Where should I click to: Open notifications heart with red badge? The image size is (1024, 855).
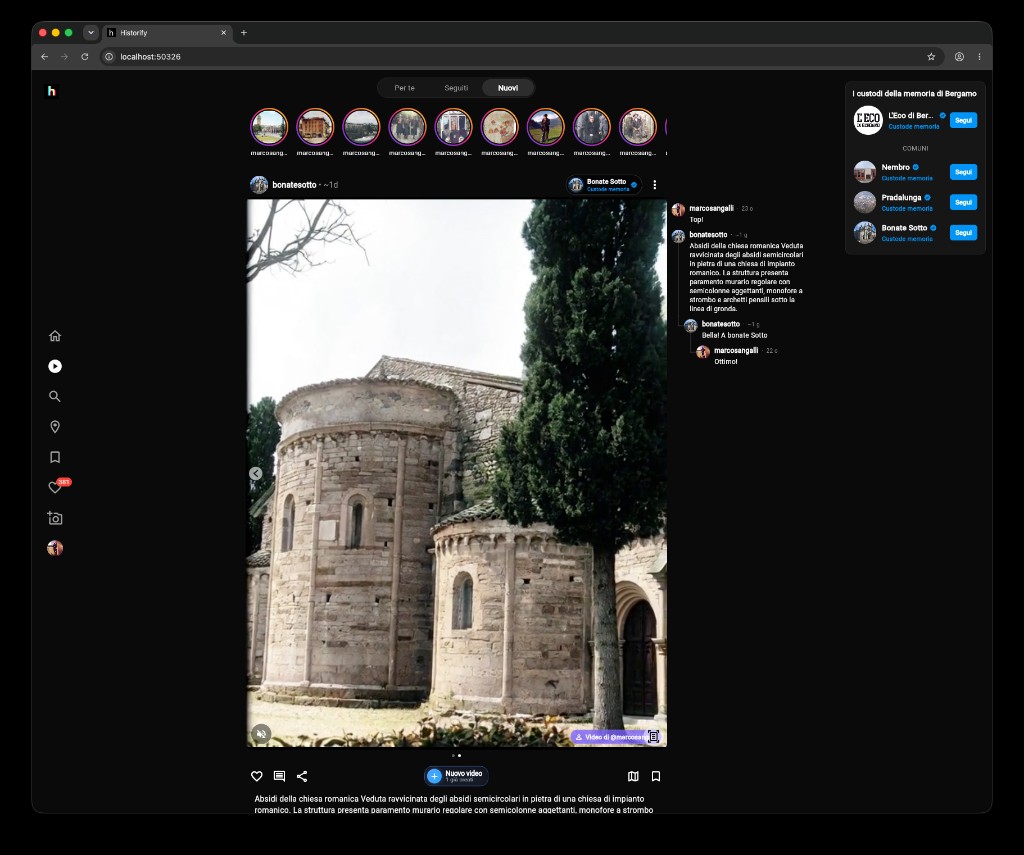tap(56, 487)
